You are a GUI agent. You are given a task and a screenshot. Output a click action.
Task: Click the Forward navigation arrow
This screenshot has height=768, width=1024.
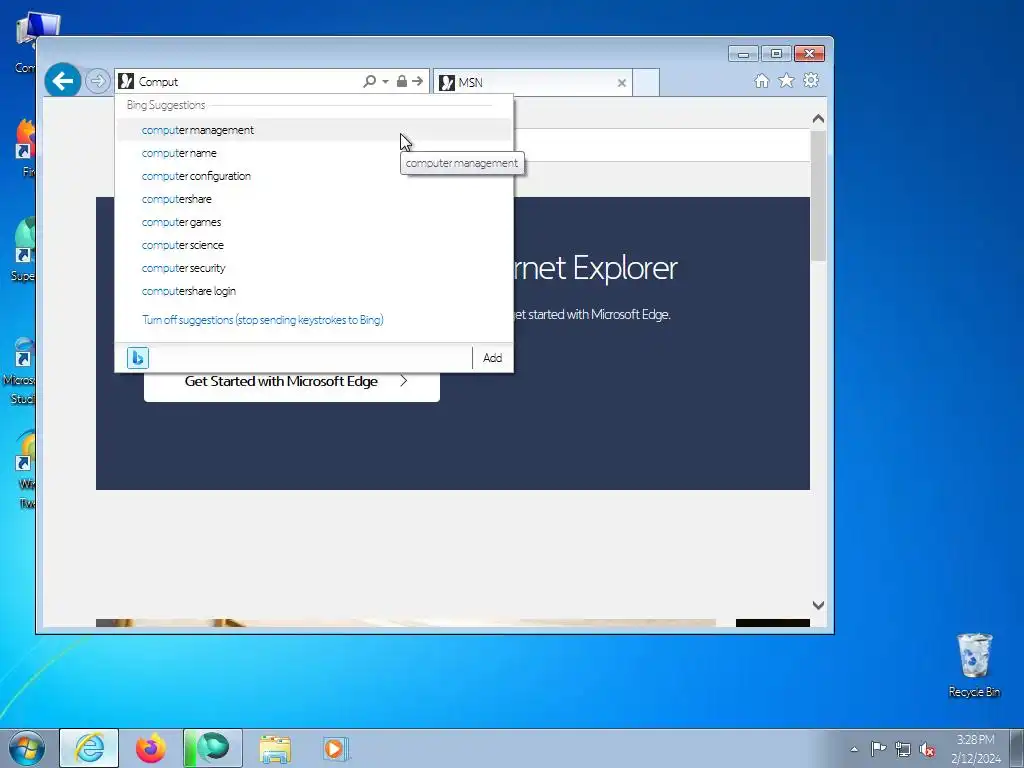(x=98, y=82)
